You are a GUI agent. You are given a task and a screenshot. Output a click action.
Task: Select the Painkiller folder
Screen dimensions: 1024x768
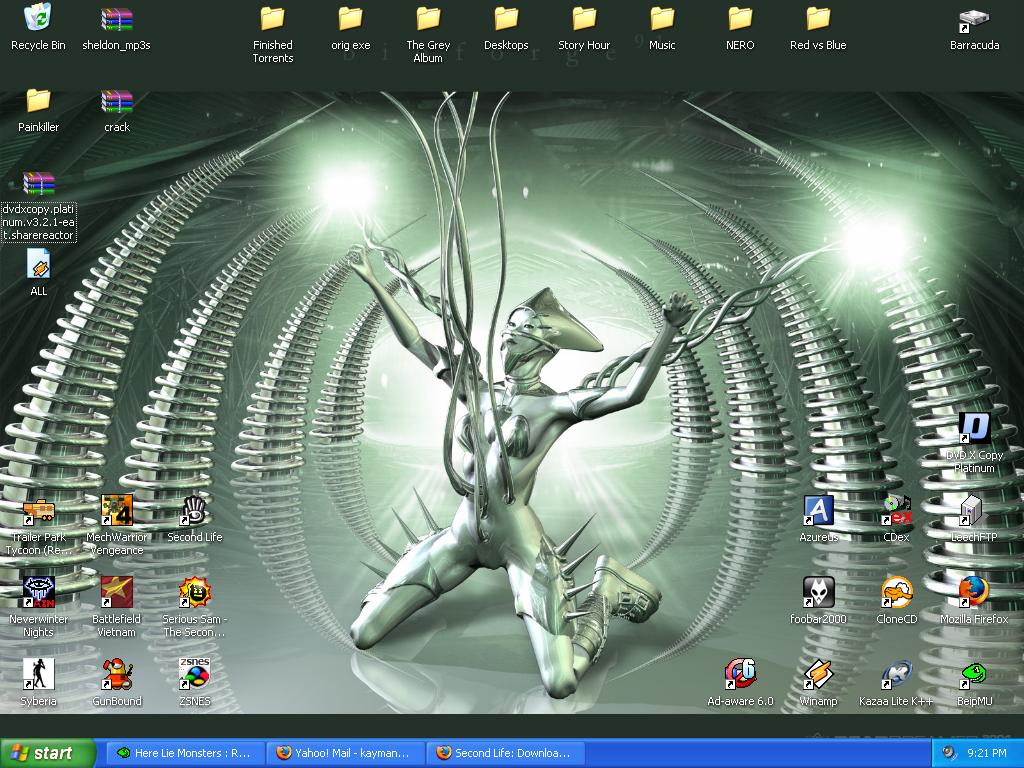[x=39, y=101]
